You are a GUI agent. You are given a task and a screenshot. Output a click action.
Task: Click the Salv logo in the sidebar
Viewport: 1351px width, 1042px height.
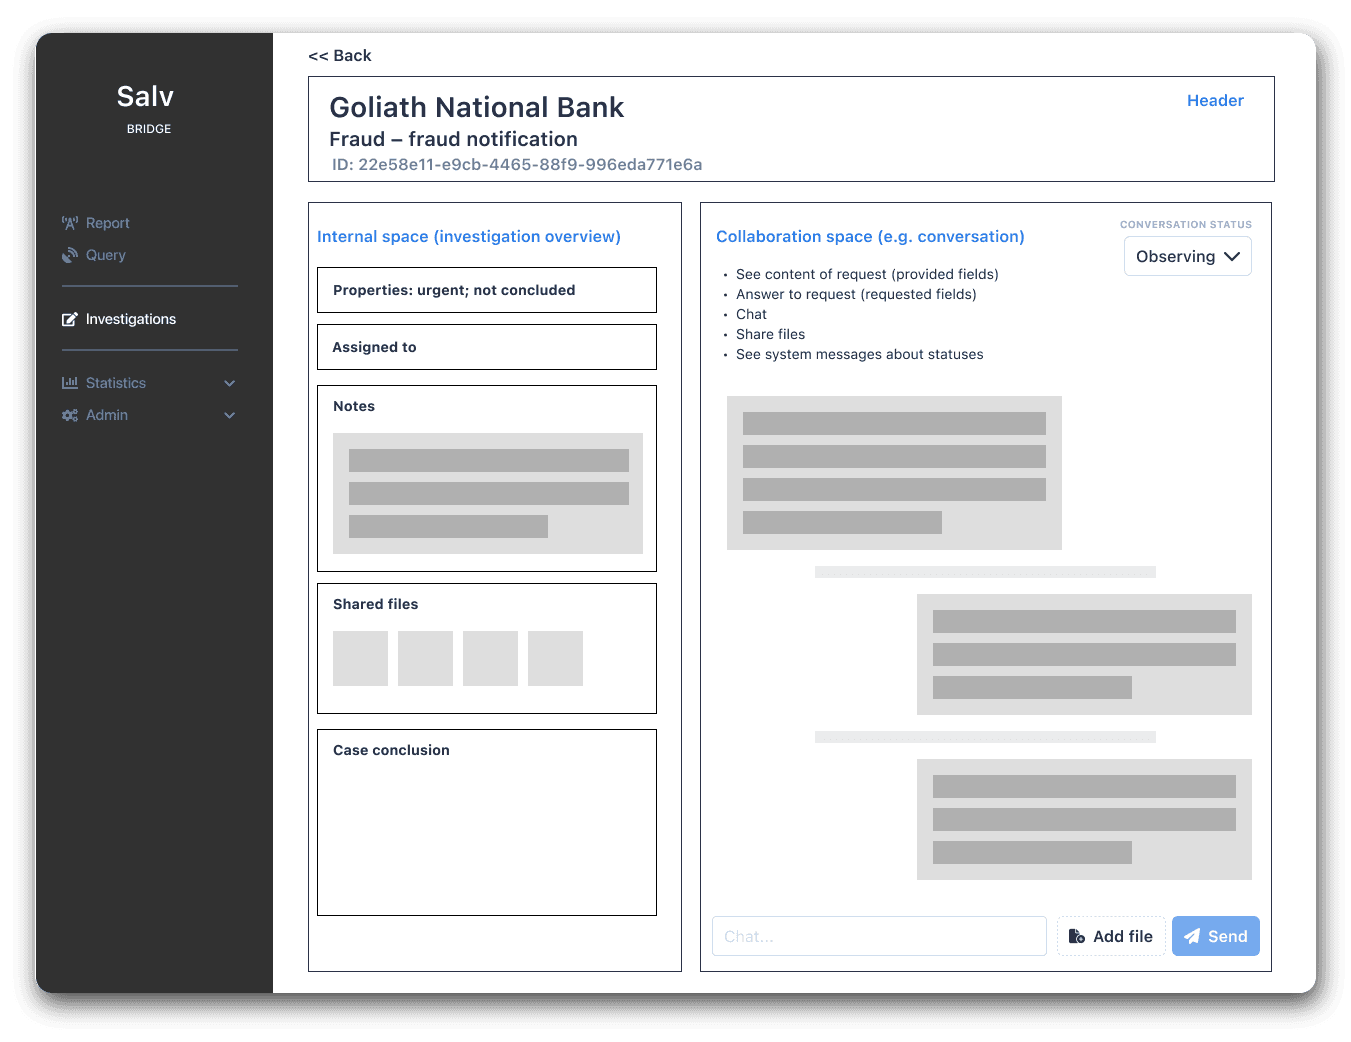pyautogui.click(x=146, y=96)
